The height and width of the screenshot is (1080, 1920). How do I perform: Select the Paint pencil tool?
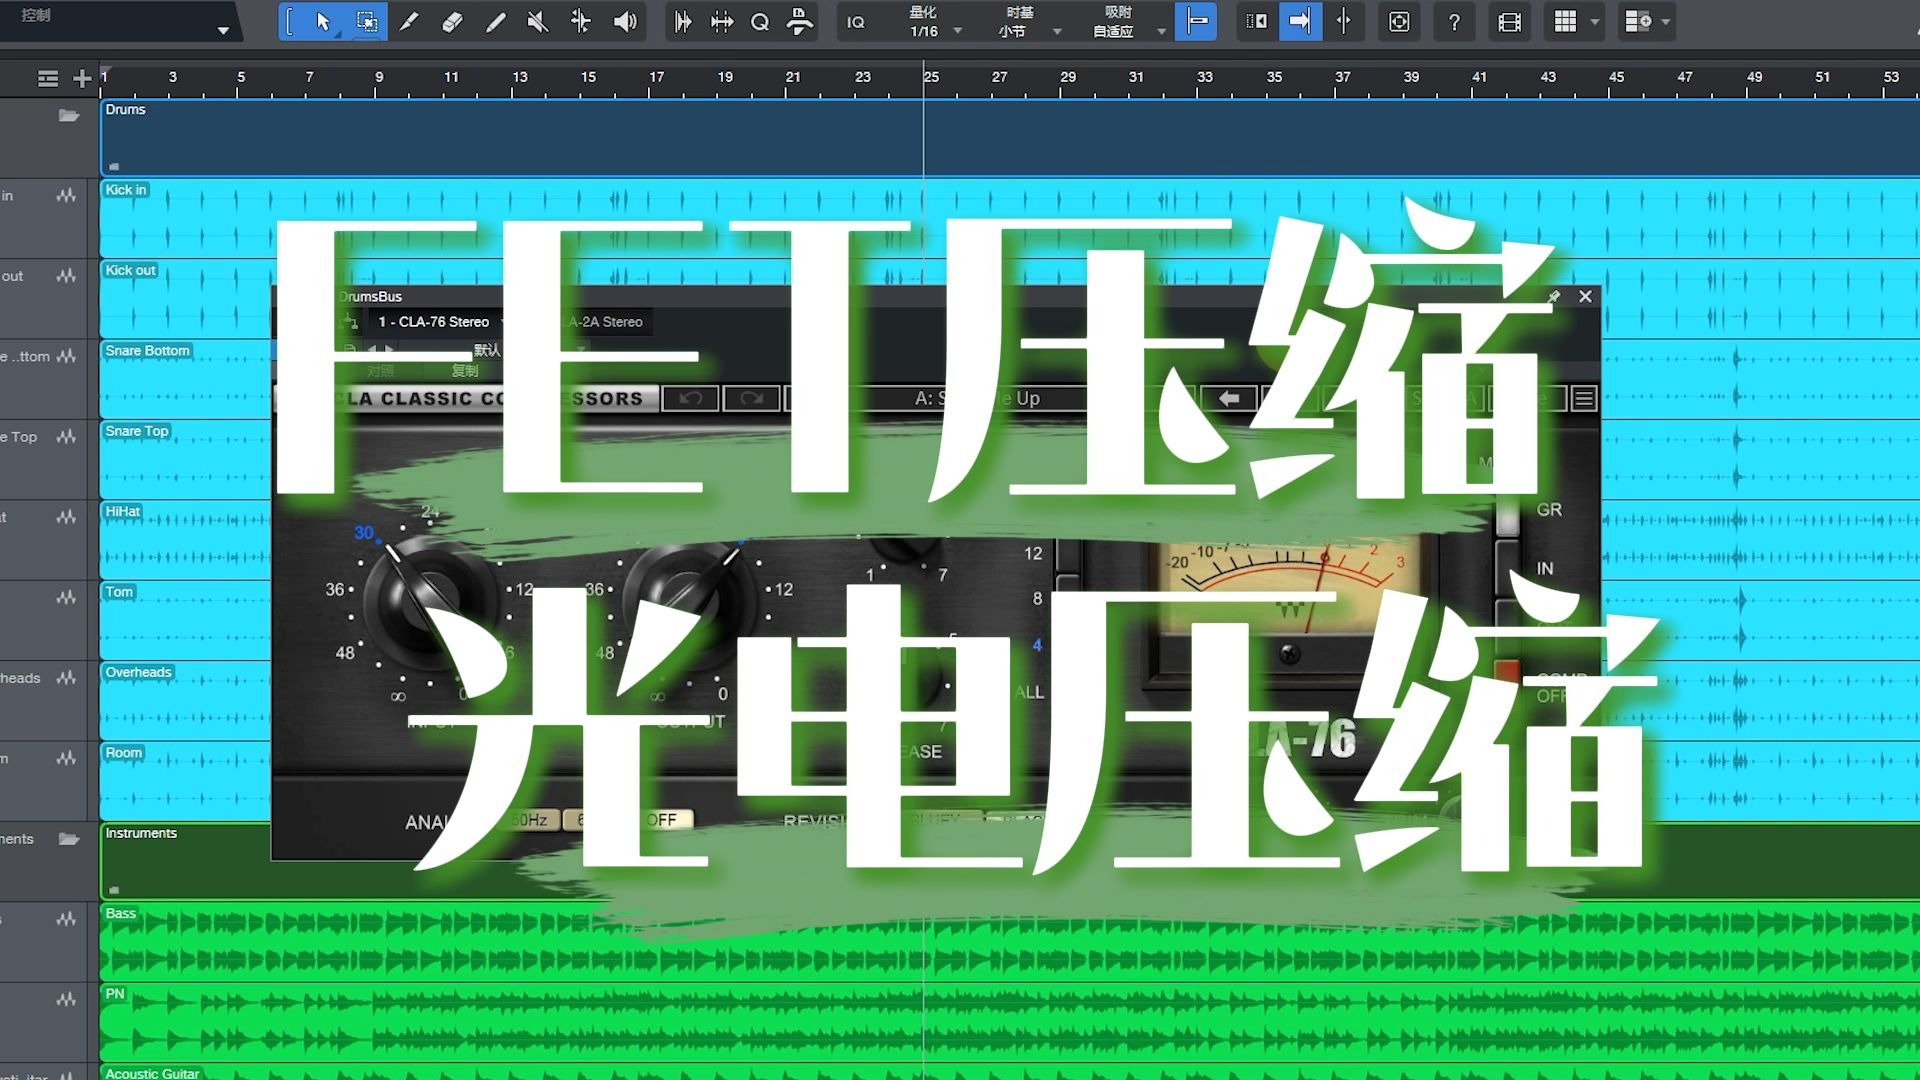click(x=495, y=22)
